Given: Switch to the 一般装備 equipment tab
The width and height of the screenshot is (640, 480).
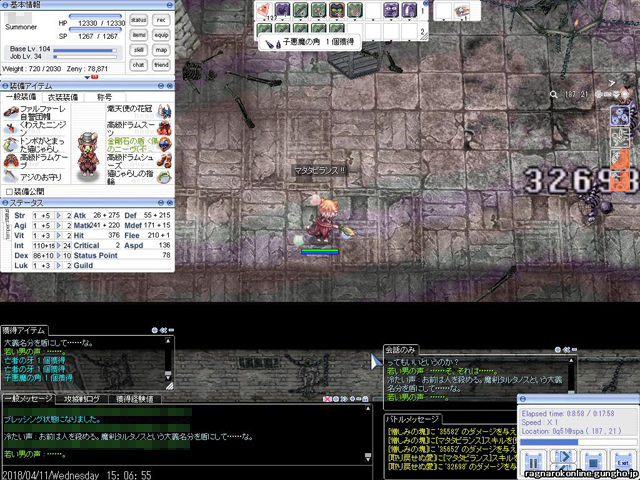Looking at the screenshot, I should pyautogui.click(x=21, y=97).
